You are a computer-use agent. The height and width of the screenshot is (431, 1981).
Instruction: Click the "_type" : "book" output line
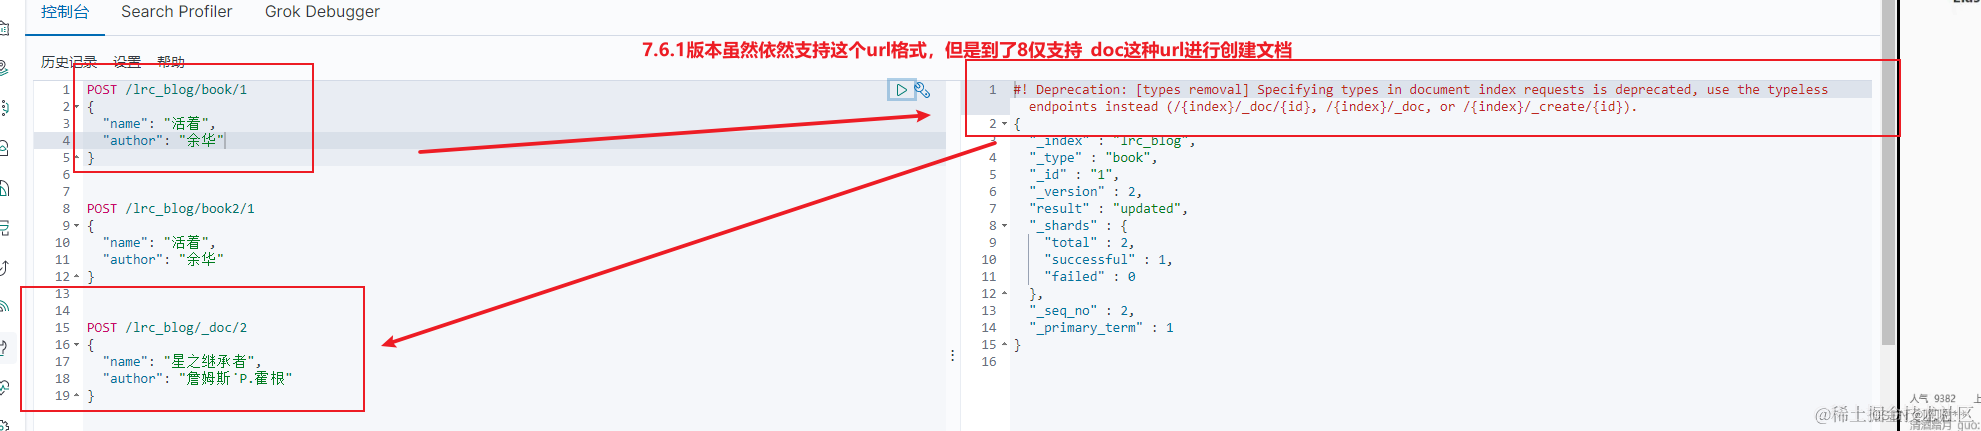pos(1093,158)
